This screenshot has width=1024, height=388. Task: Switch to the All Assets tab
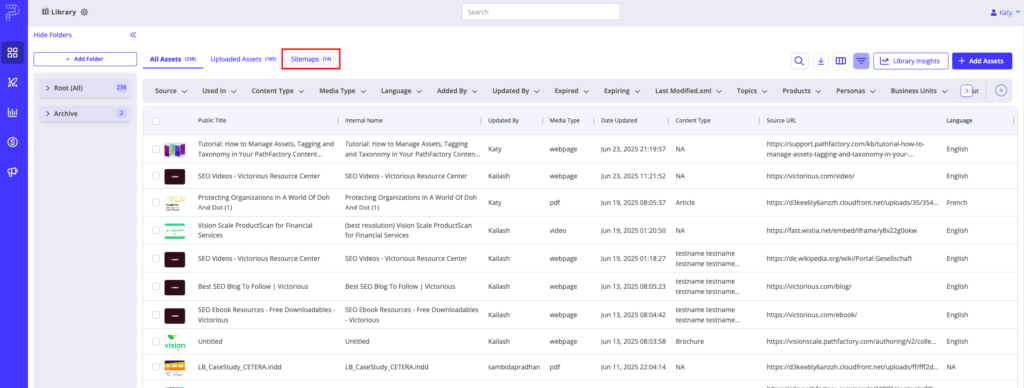173,59
